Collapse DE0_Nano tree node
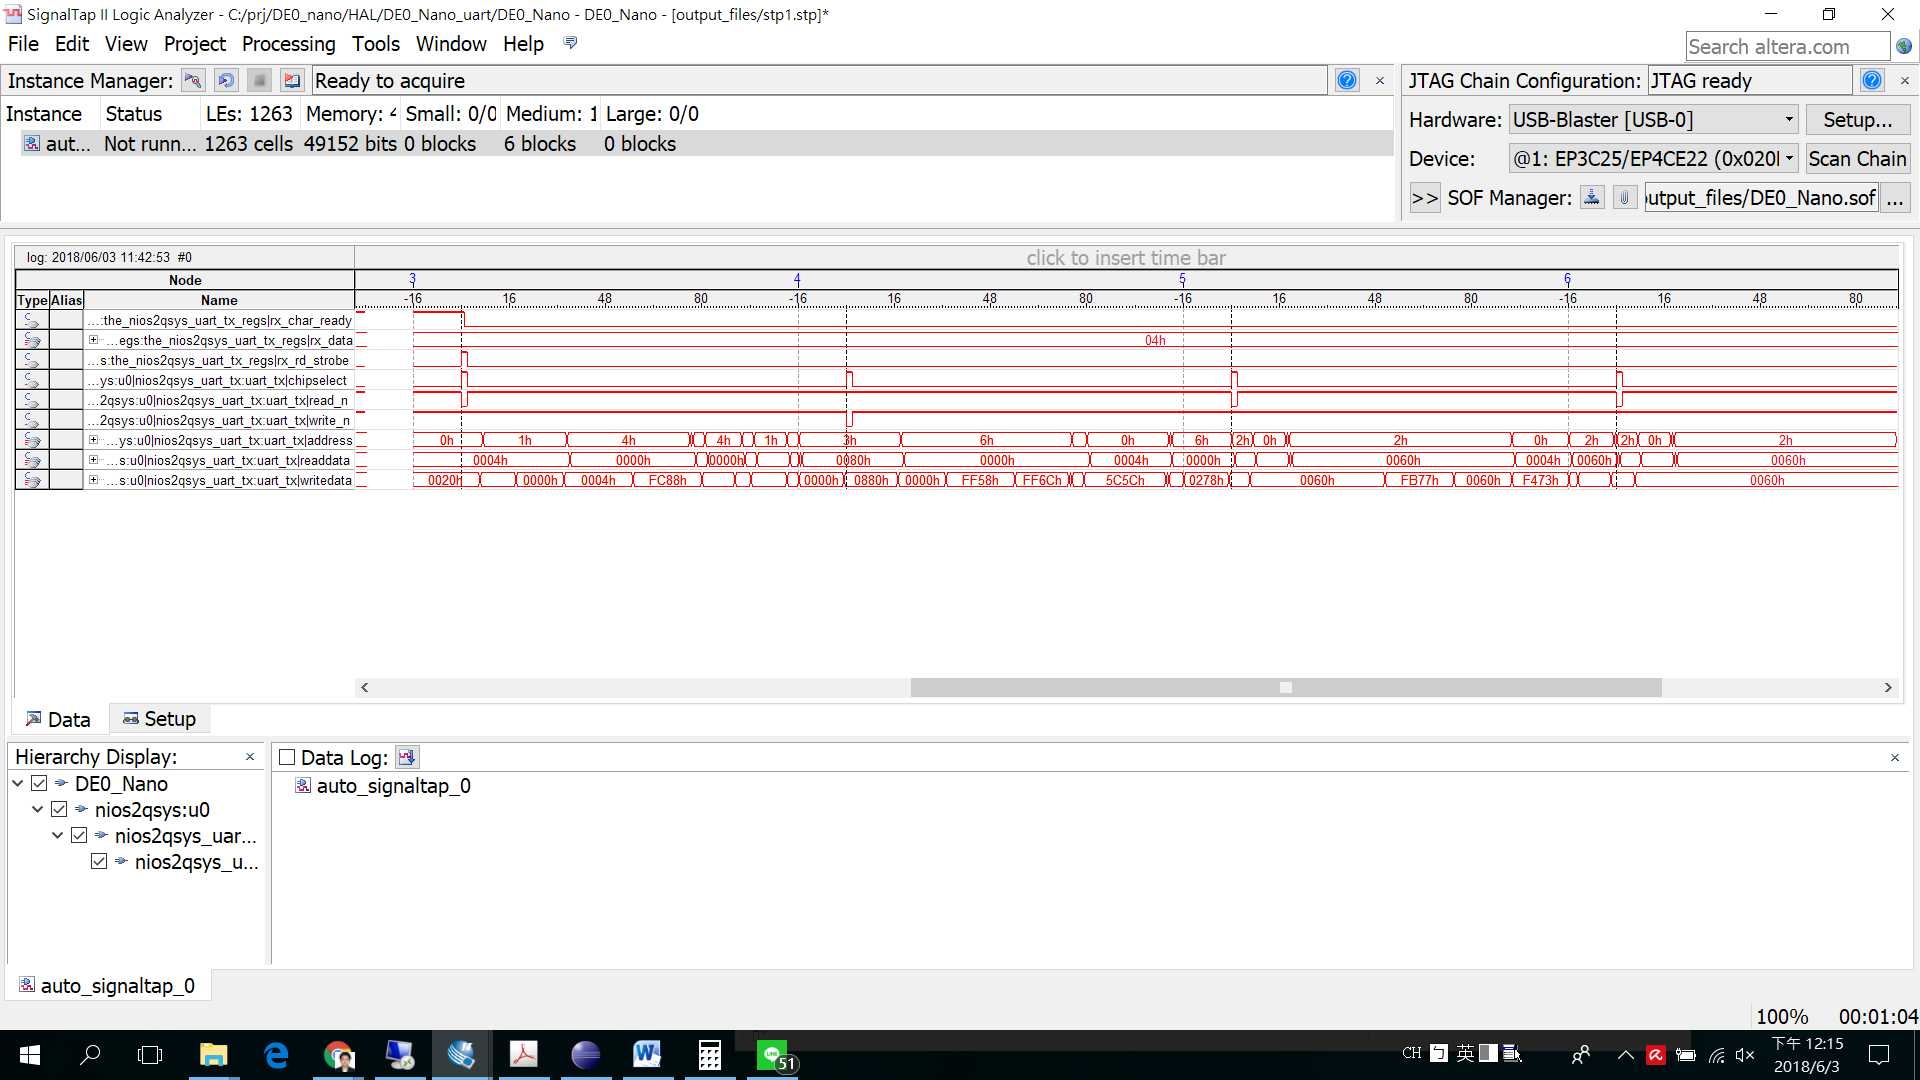1920x1080 pixels. 17,783
